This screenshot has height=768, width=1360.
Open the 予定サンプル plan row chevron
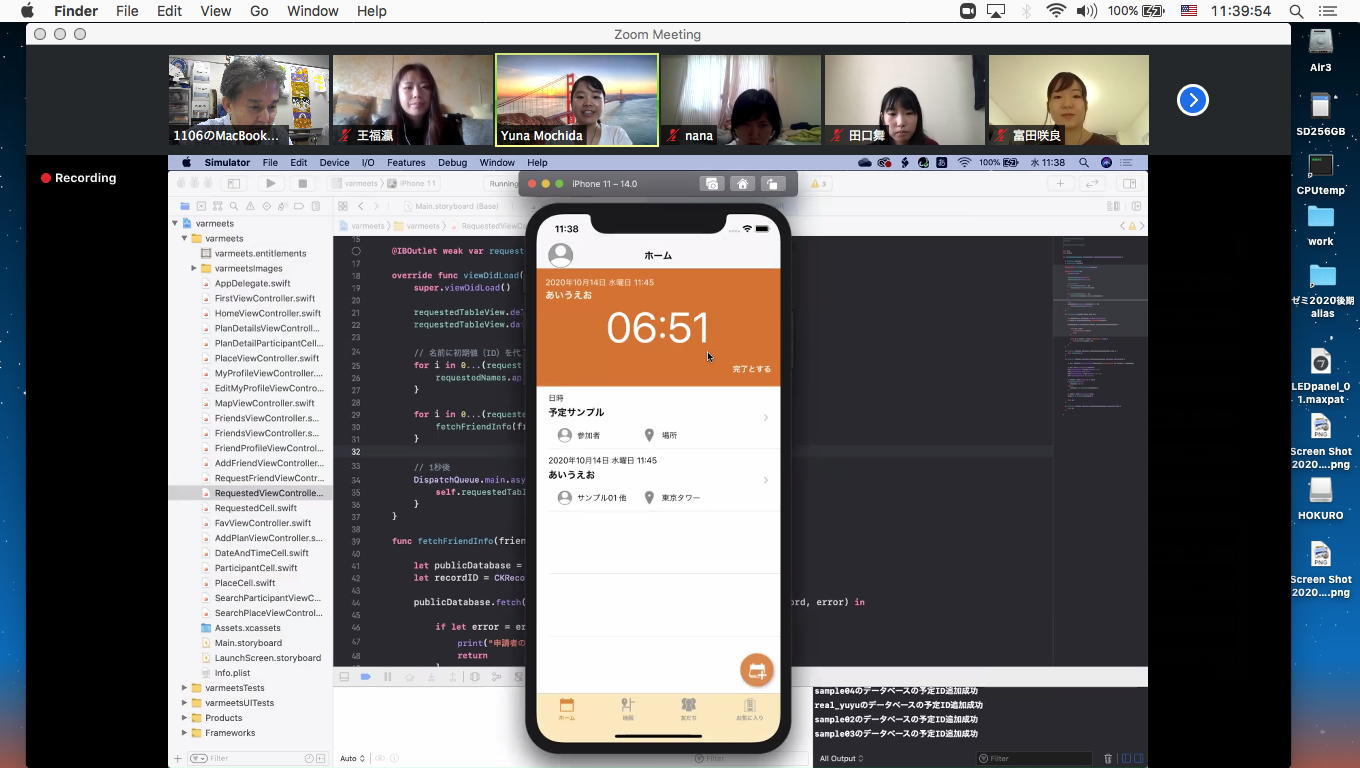tap(766, 418)
